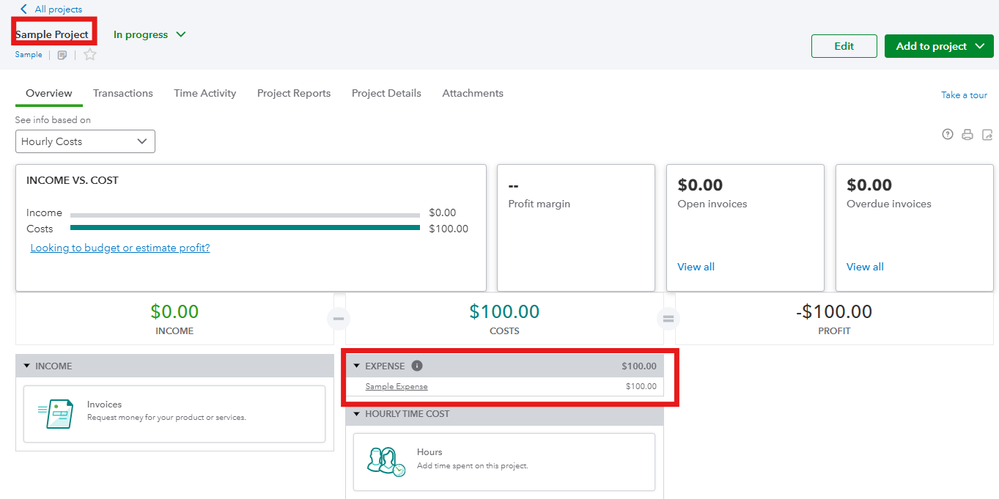Image resolution: width=999 pixels, height=499 pixels.
Task: Click the Hours people icon
Action: pos(385,461)
